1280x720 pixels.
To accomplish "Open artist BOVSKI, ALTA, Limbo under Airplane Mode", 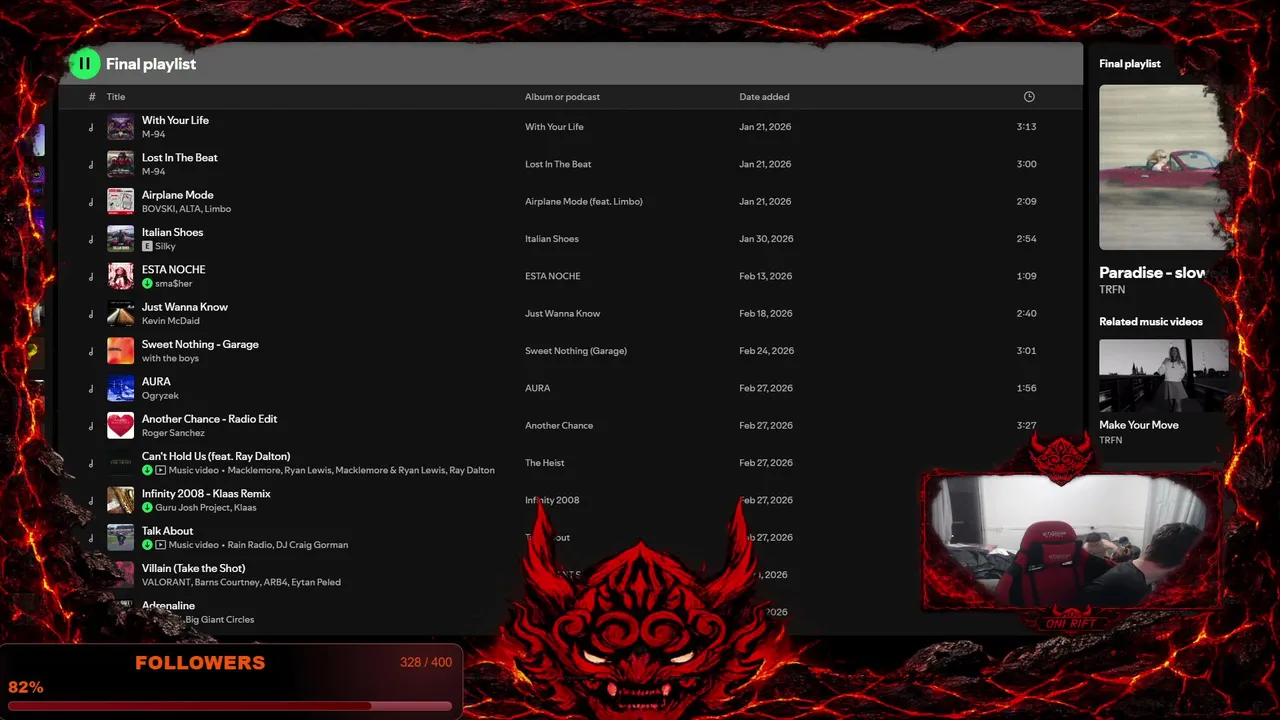I will [186, 209].
